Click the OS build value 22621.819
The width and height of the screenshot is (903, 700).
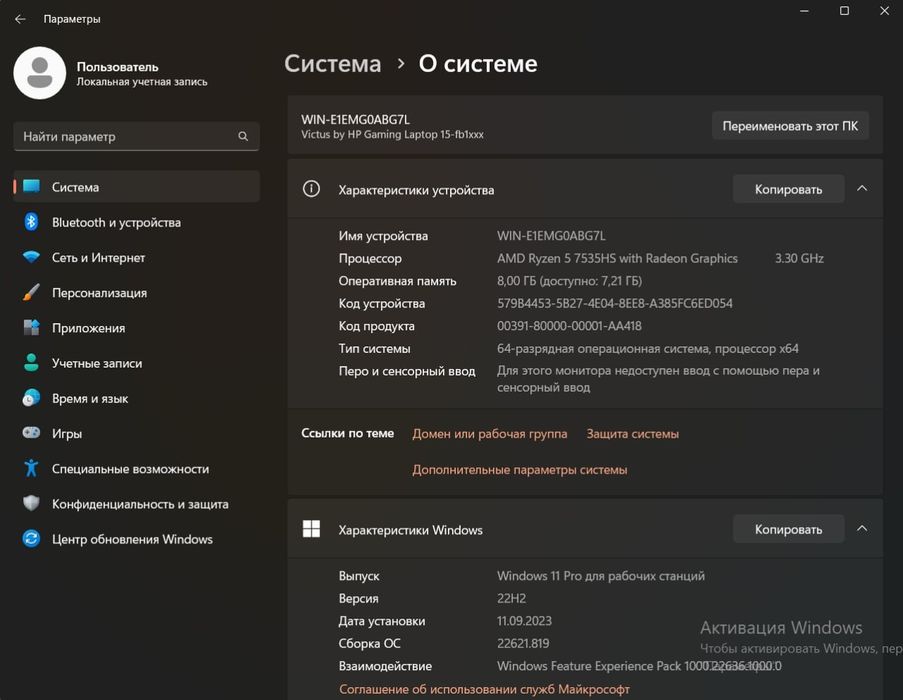[523, 643]
